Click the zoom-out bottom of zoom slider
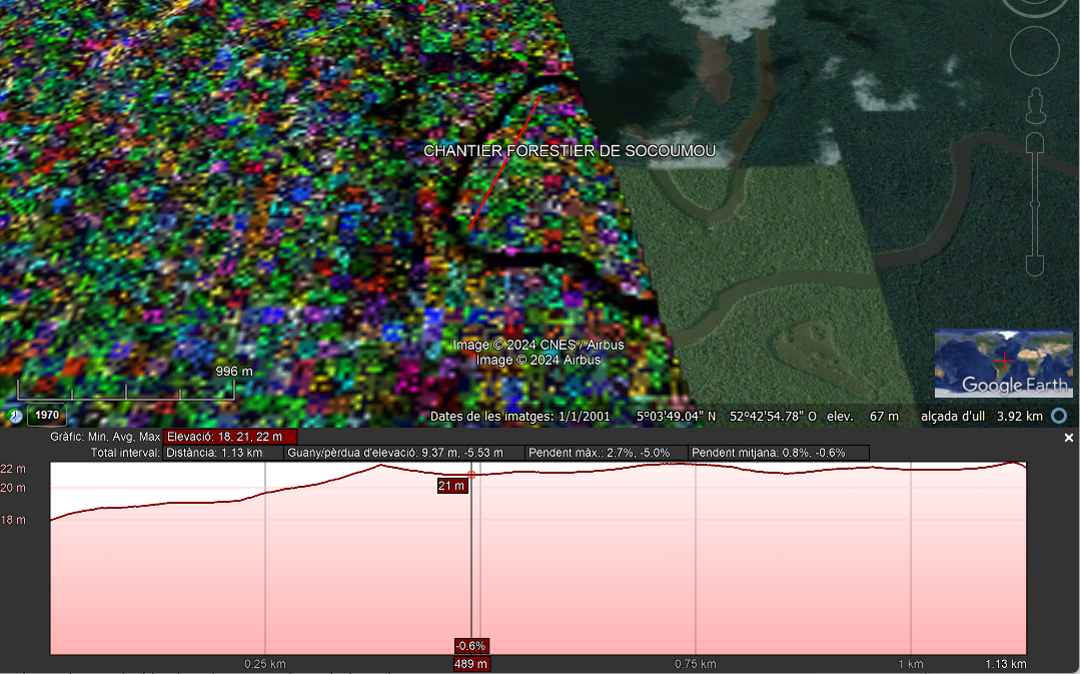The height and width of the screenshot is (674, 1080). click(x=1035, y=266)
